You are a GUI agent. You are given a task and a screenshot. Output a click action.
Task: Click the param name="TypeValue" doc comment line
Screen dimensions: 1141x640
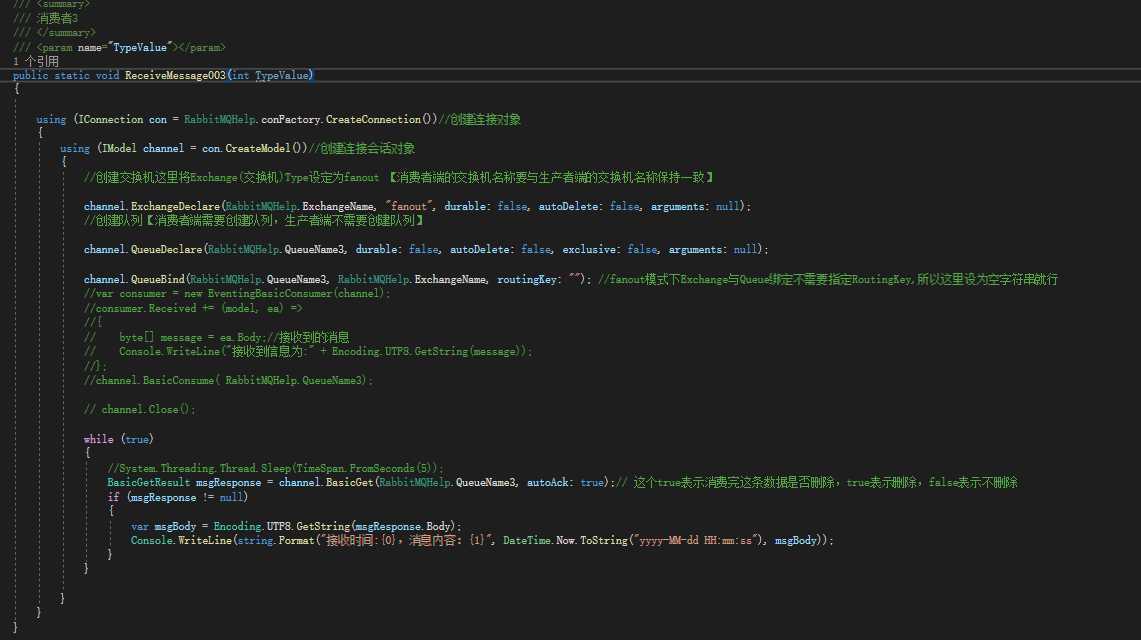(x=119, y=47)
